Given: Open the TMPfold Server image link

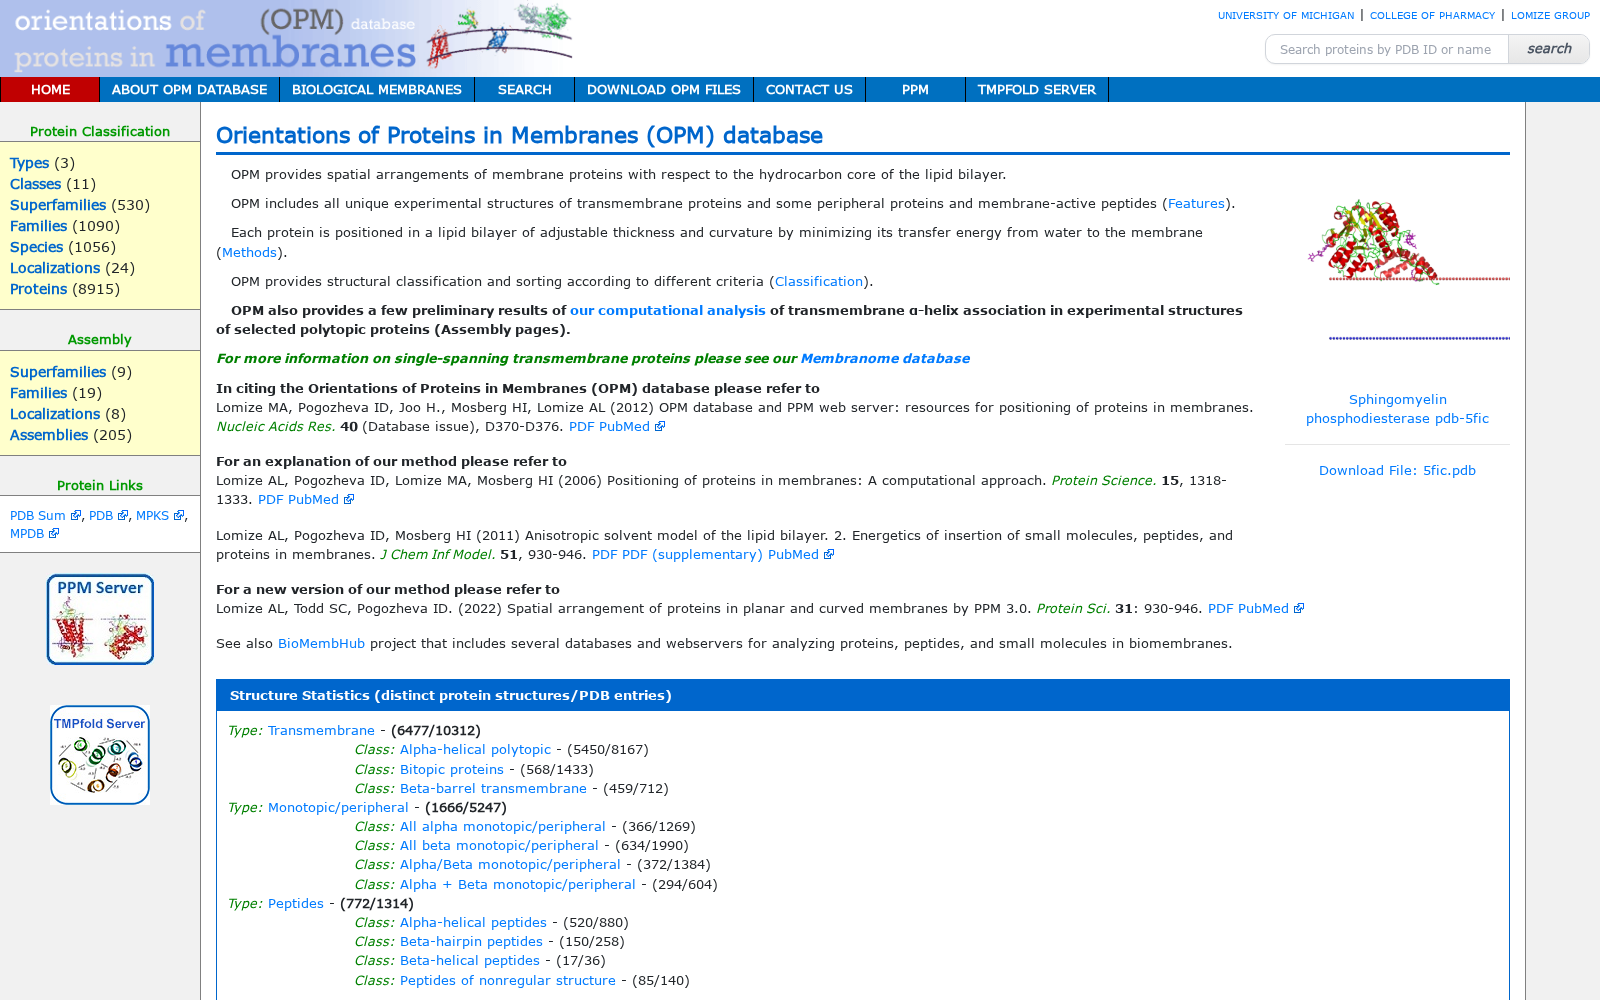Looking at the screenshot, I should pyautogui.click(x=100, y=755).
